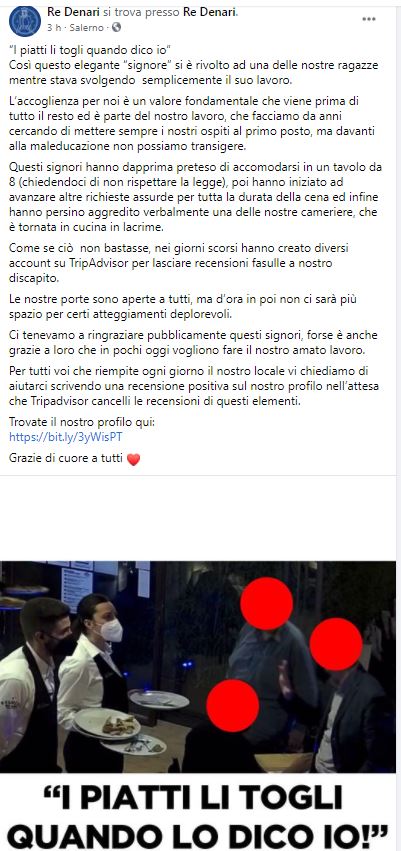Click the paragraph starting "Questi signori hanno"

195,206
